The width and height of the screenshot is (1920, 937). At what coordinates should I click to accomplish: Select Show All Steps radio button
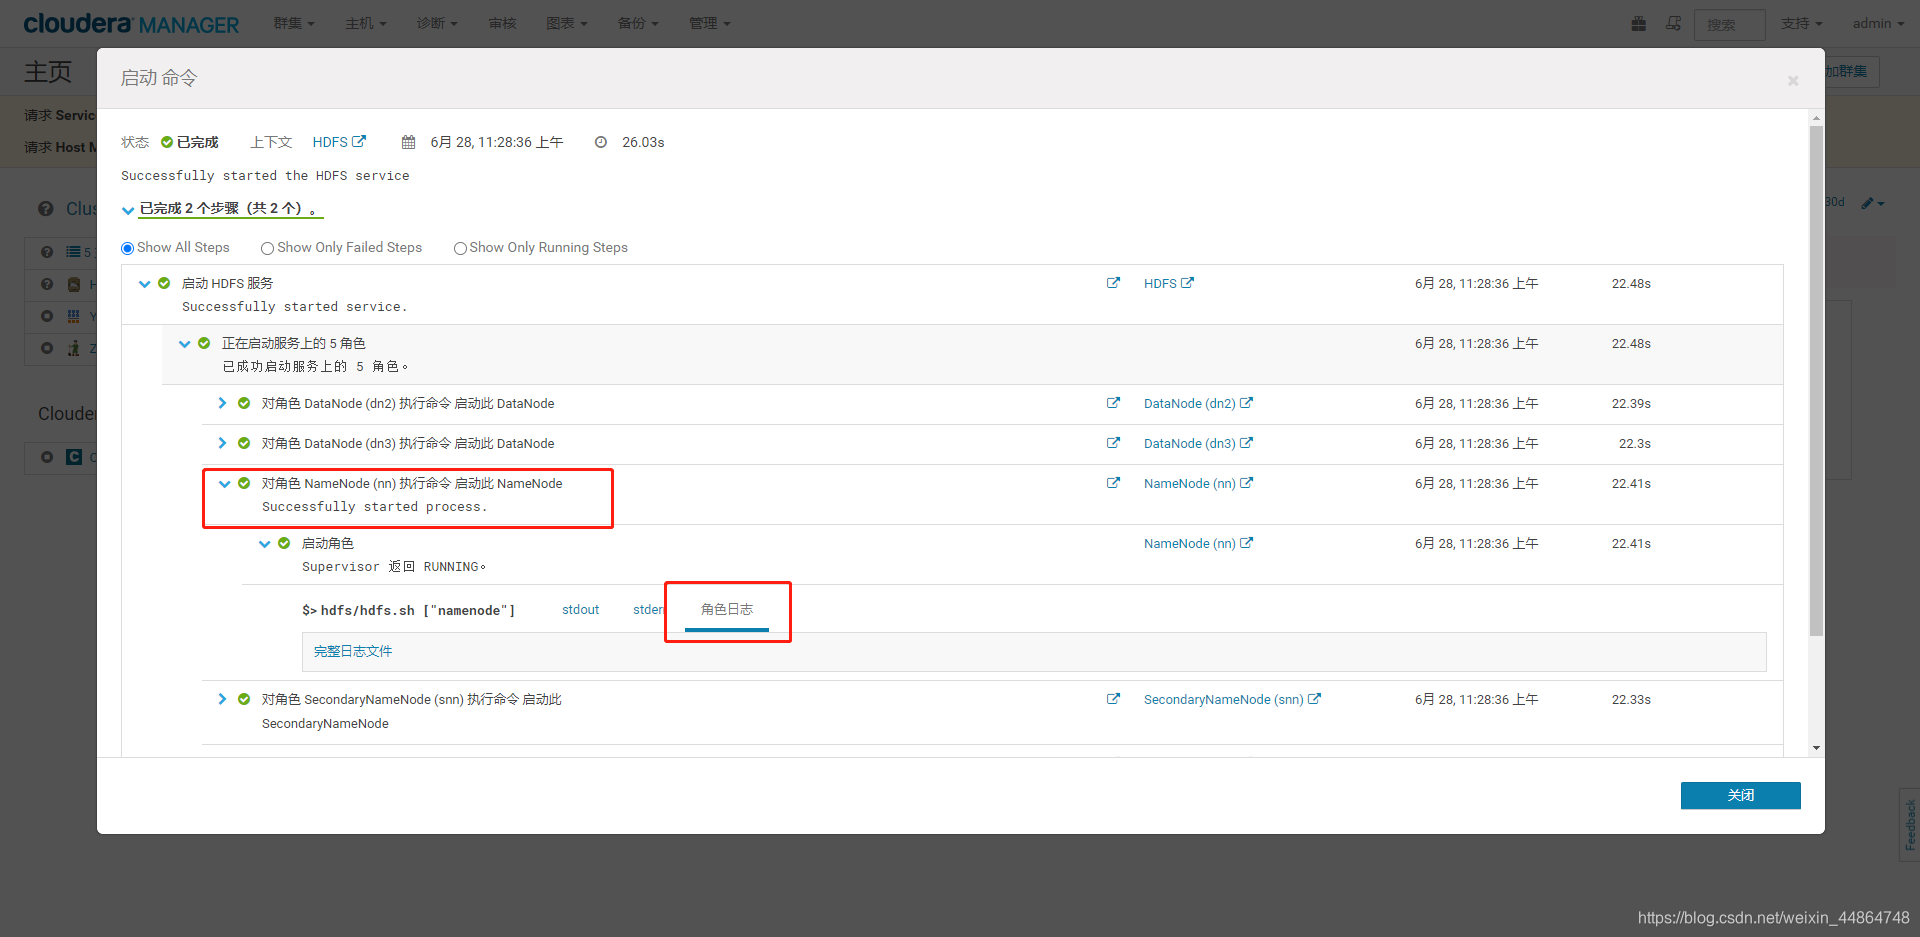click(x=127, y=248)
